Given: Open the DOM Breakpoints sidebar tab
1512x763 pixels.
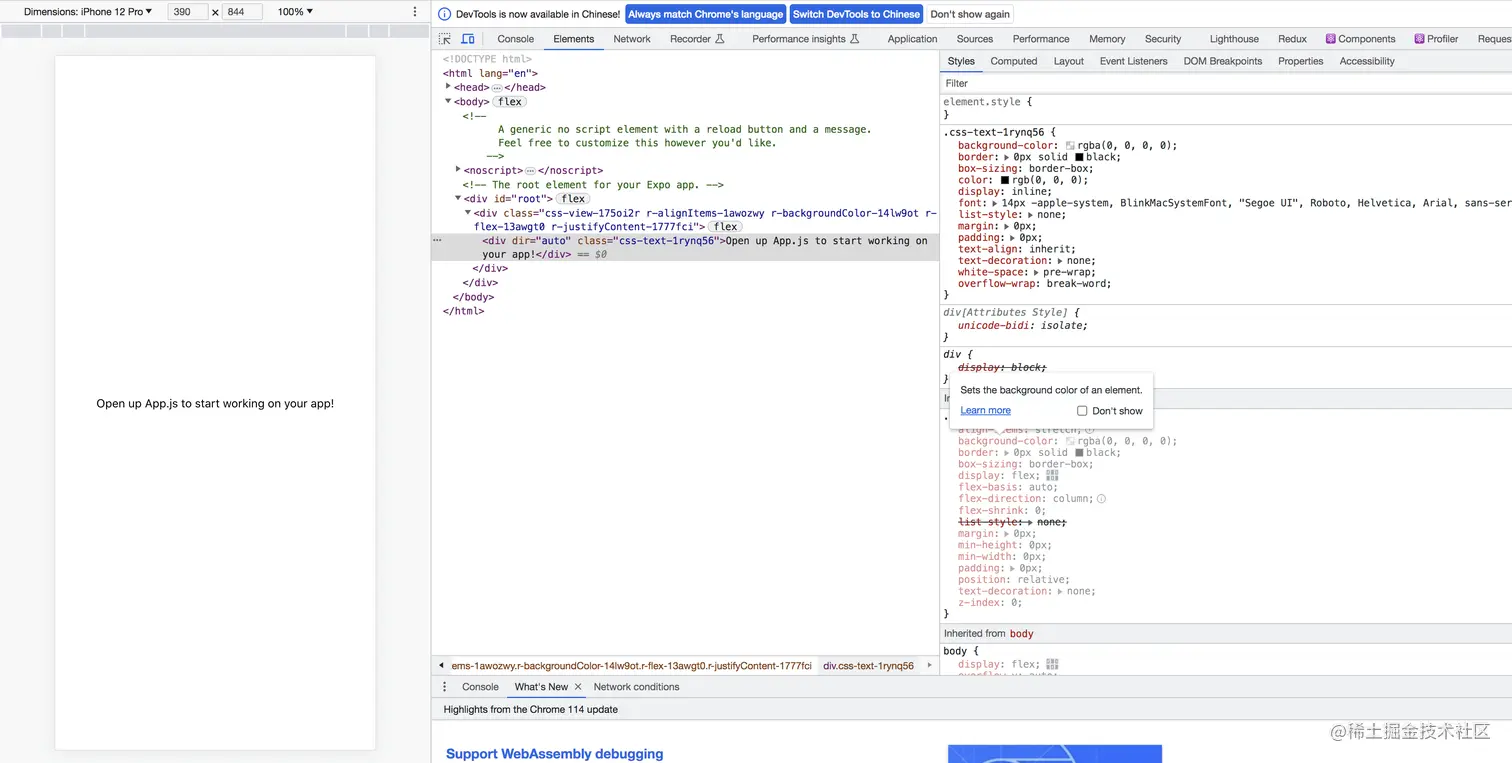Looking at the screenshot, I should click(1223, 61).
